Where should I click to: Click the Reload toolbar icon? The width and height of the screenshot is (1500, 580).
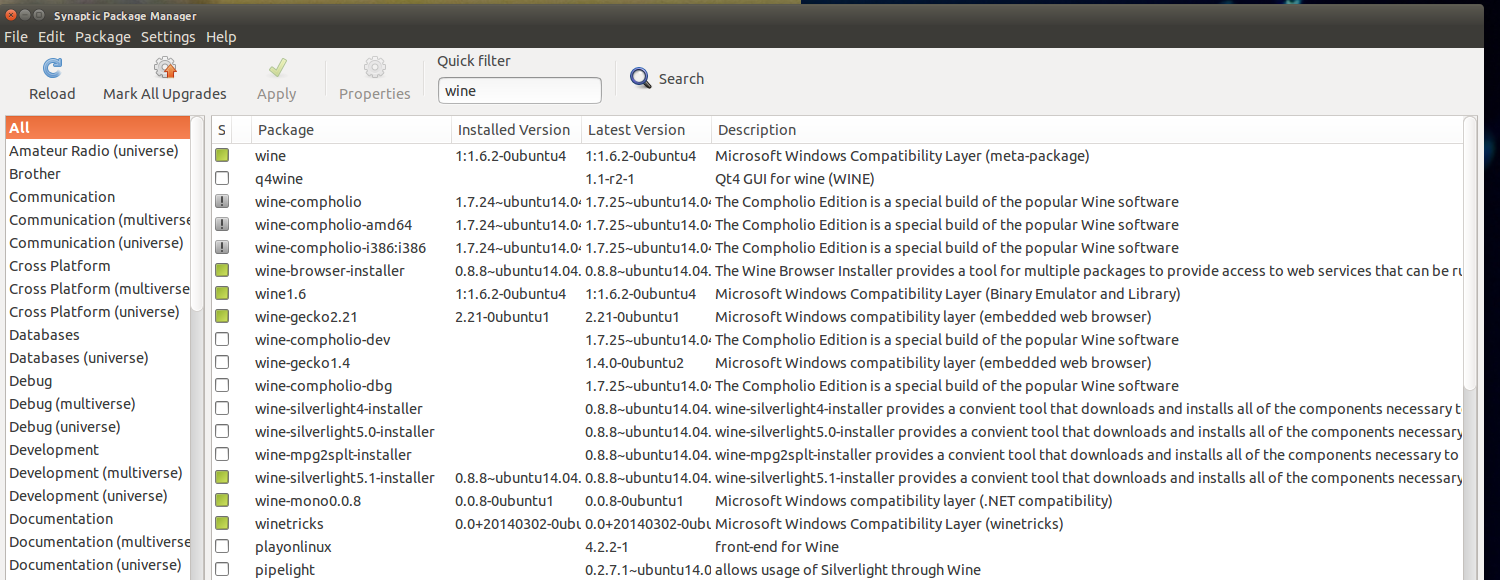pyautogui.click(x=52, y=68)
